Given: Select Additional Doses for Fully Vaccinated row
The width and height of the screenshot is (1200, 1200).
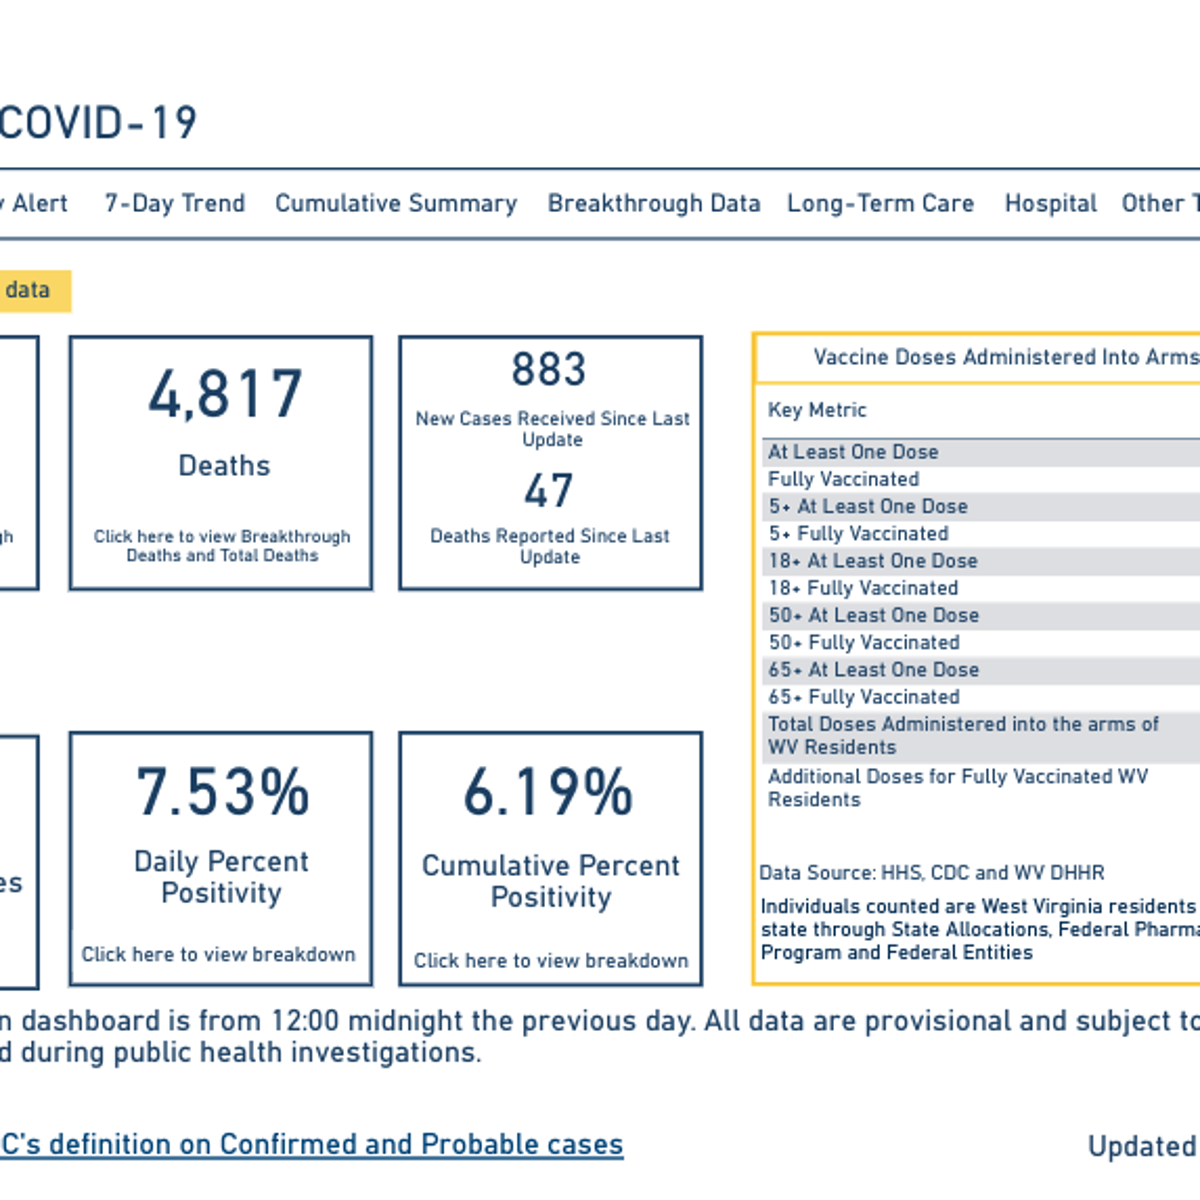Looking at the screenshot, I should tap(957, 788).
